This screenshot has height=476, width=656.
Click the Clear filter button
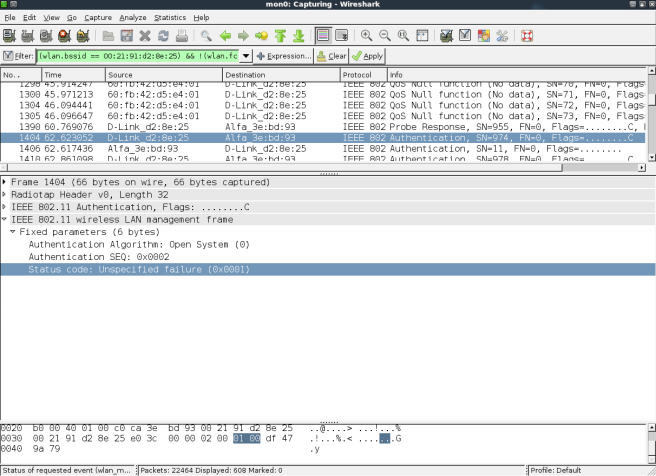(x=332, y=56)
